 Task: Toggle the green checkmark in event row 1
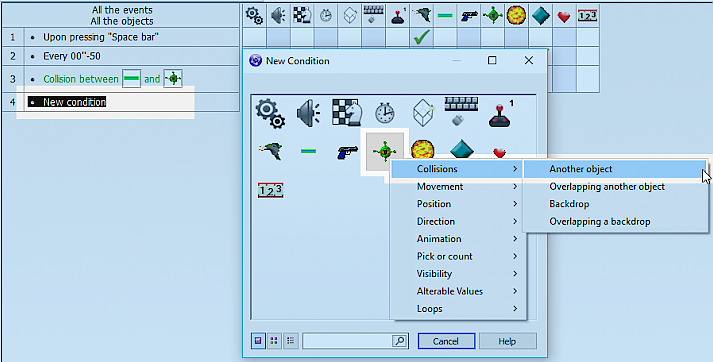click(422, 37)
